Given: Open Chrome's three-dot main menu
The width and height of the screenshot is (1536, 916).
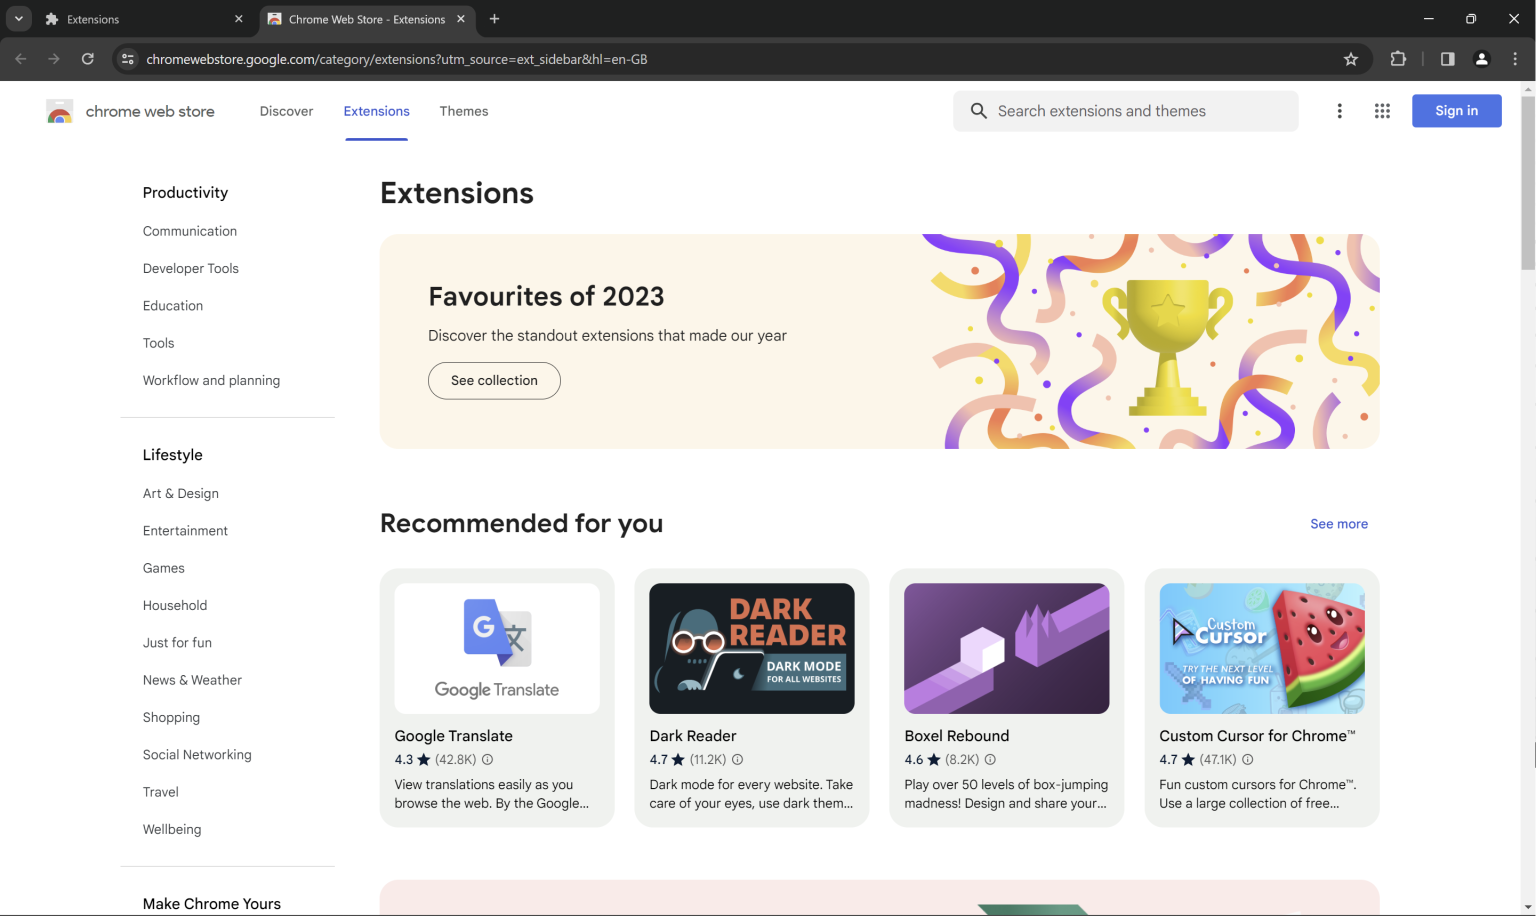Looking at the screenshot, I should 1515,59.
